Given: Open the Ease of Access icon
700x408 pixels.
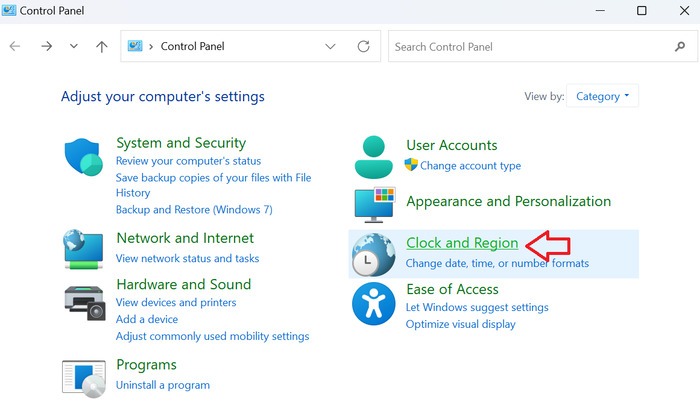Looking at the screenshot, I should (x=374, y=302).
